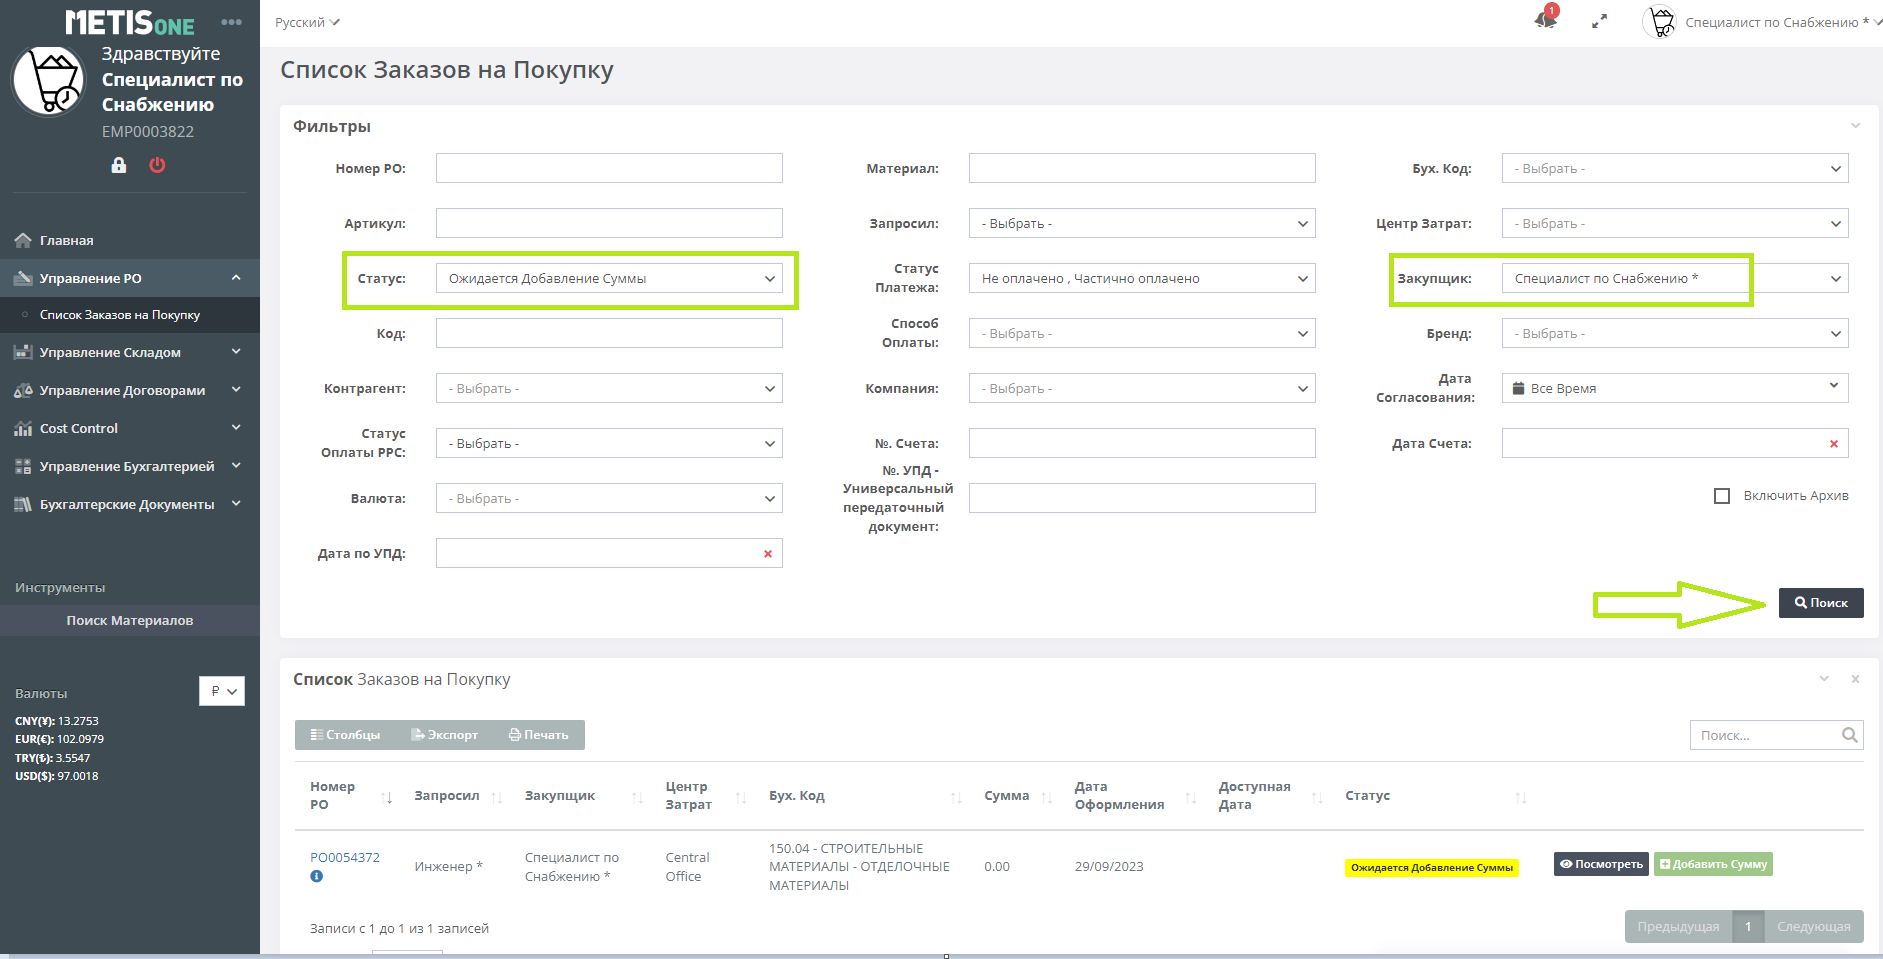The height and width of the screenshot is (959, 1883).
Task: Open the notifications bell icon
Action: click(1546, 19)
